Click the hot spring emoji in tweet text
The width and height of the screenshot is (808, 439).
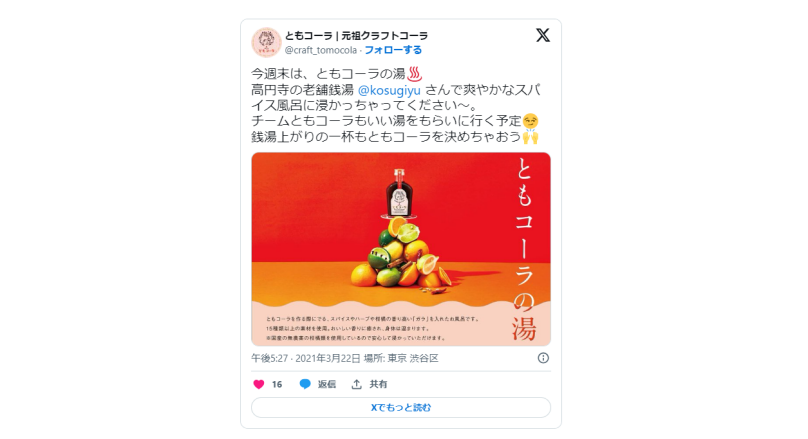tap(415, 74)
